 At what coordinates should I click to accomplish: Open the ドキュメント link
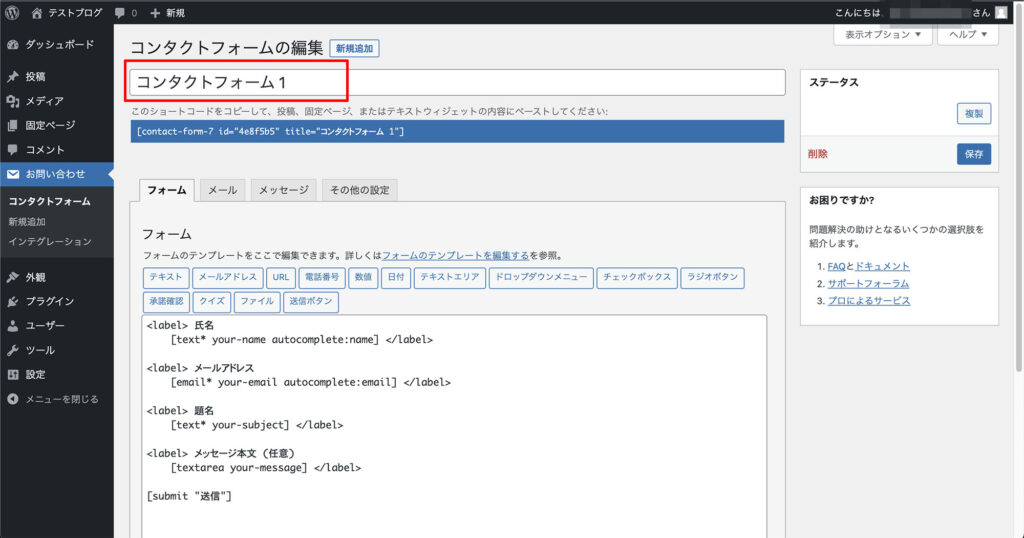pos(882,266)
